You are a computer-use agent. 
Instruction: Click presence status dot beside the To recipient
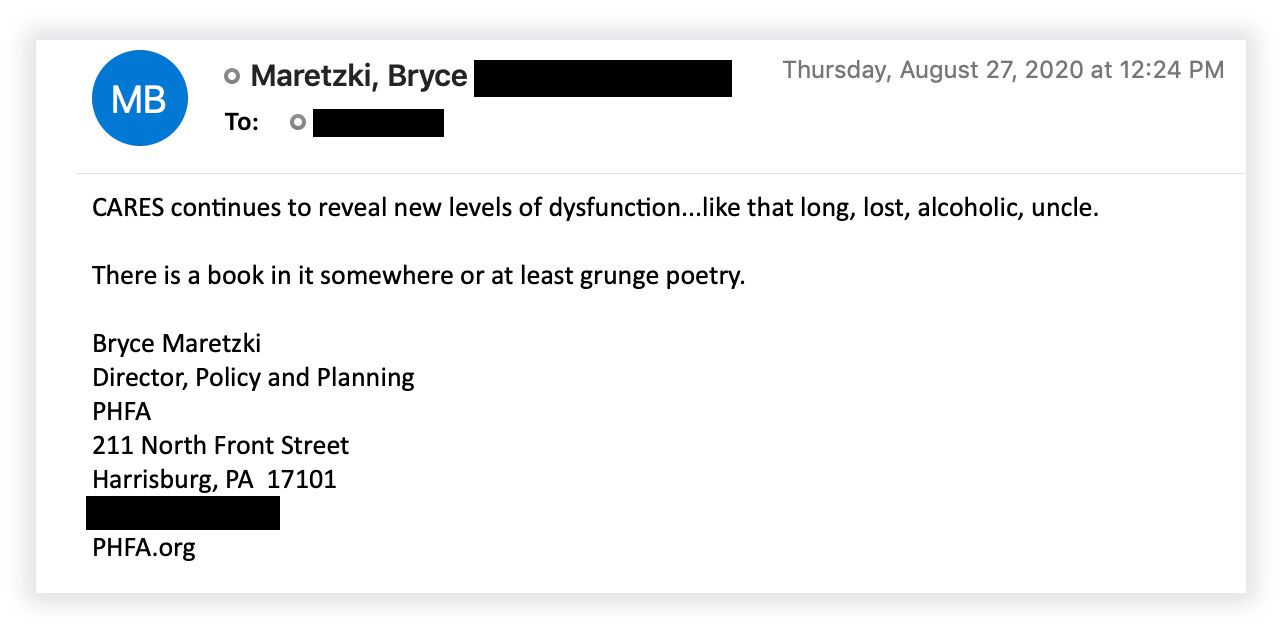[297, 123]
